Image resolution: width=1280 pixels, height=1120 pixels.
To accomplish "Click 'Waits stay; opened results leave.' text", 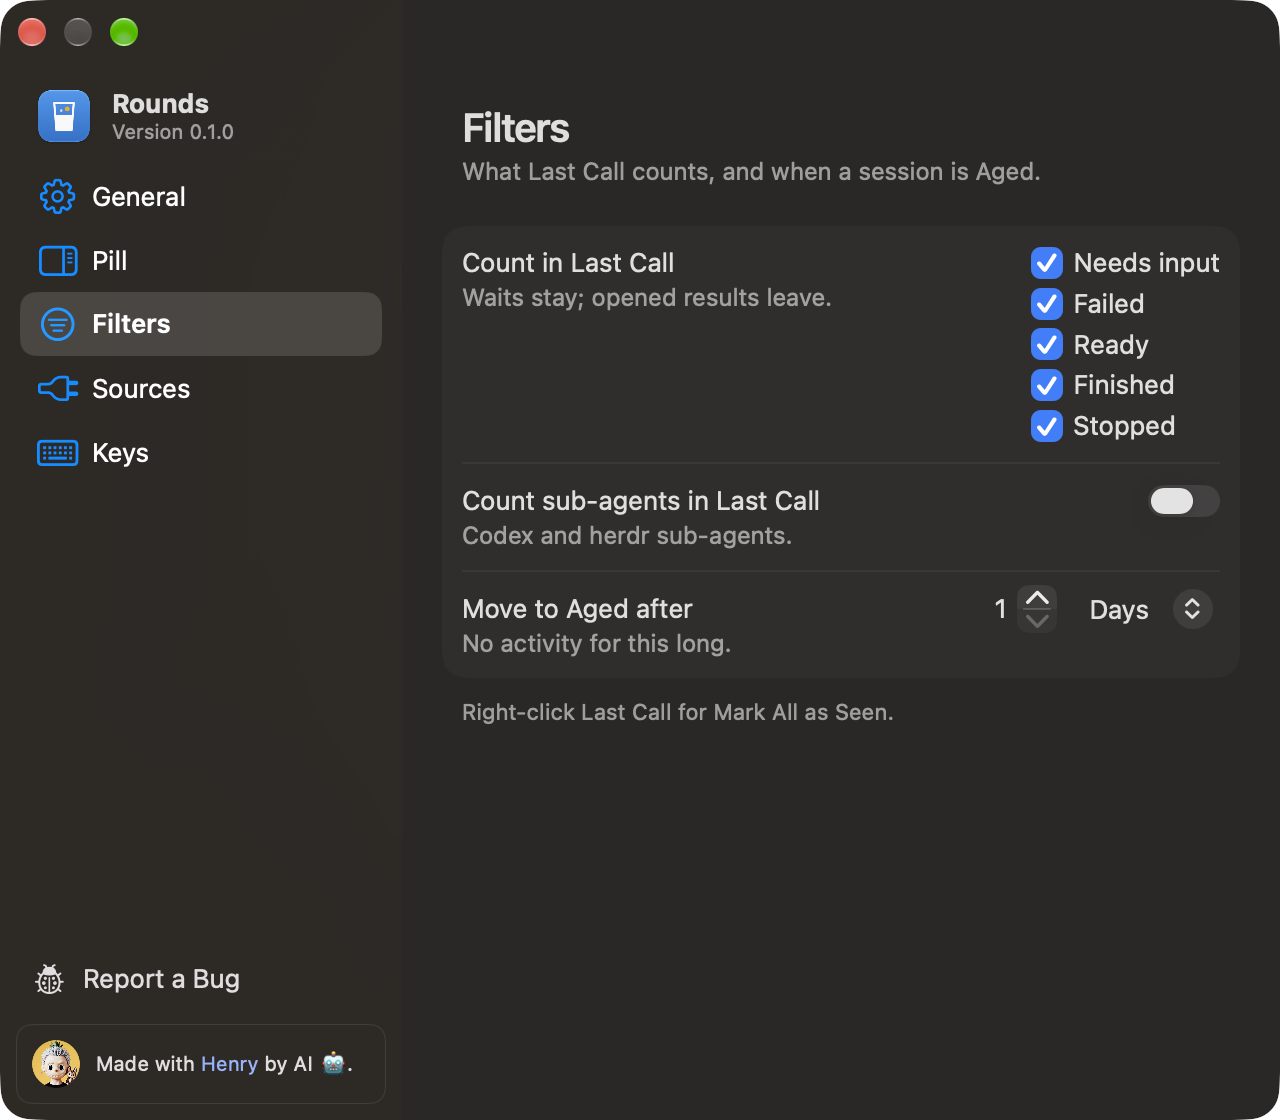I will click(647, 298).
